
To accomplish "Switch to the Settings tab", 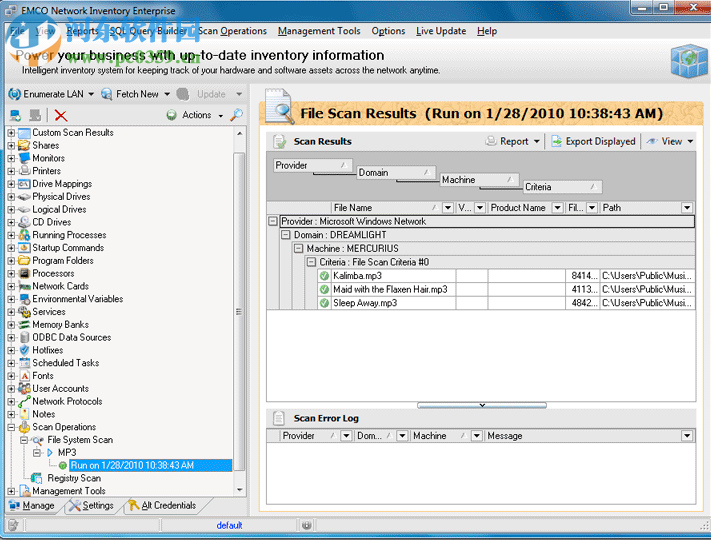I will (91, 505).
